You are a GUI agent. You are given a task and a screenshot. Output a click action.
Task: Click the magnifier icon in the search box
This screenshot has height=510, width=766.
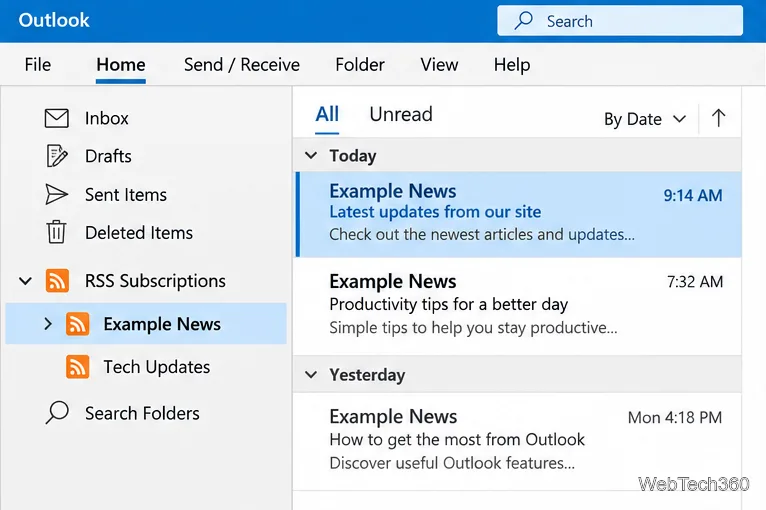(x=524, y=21)
